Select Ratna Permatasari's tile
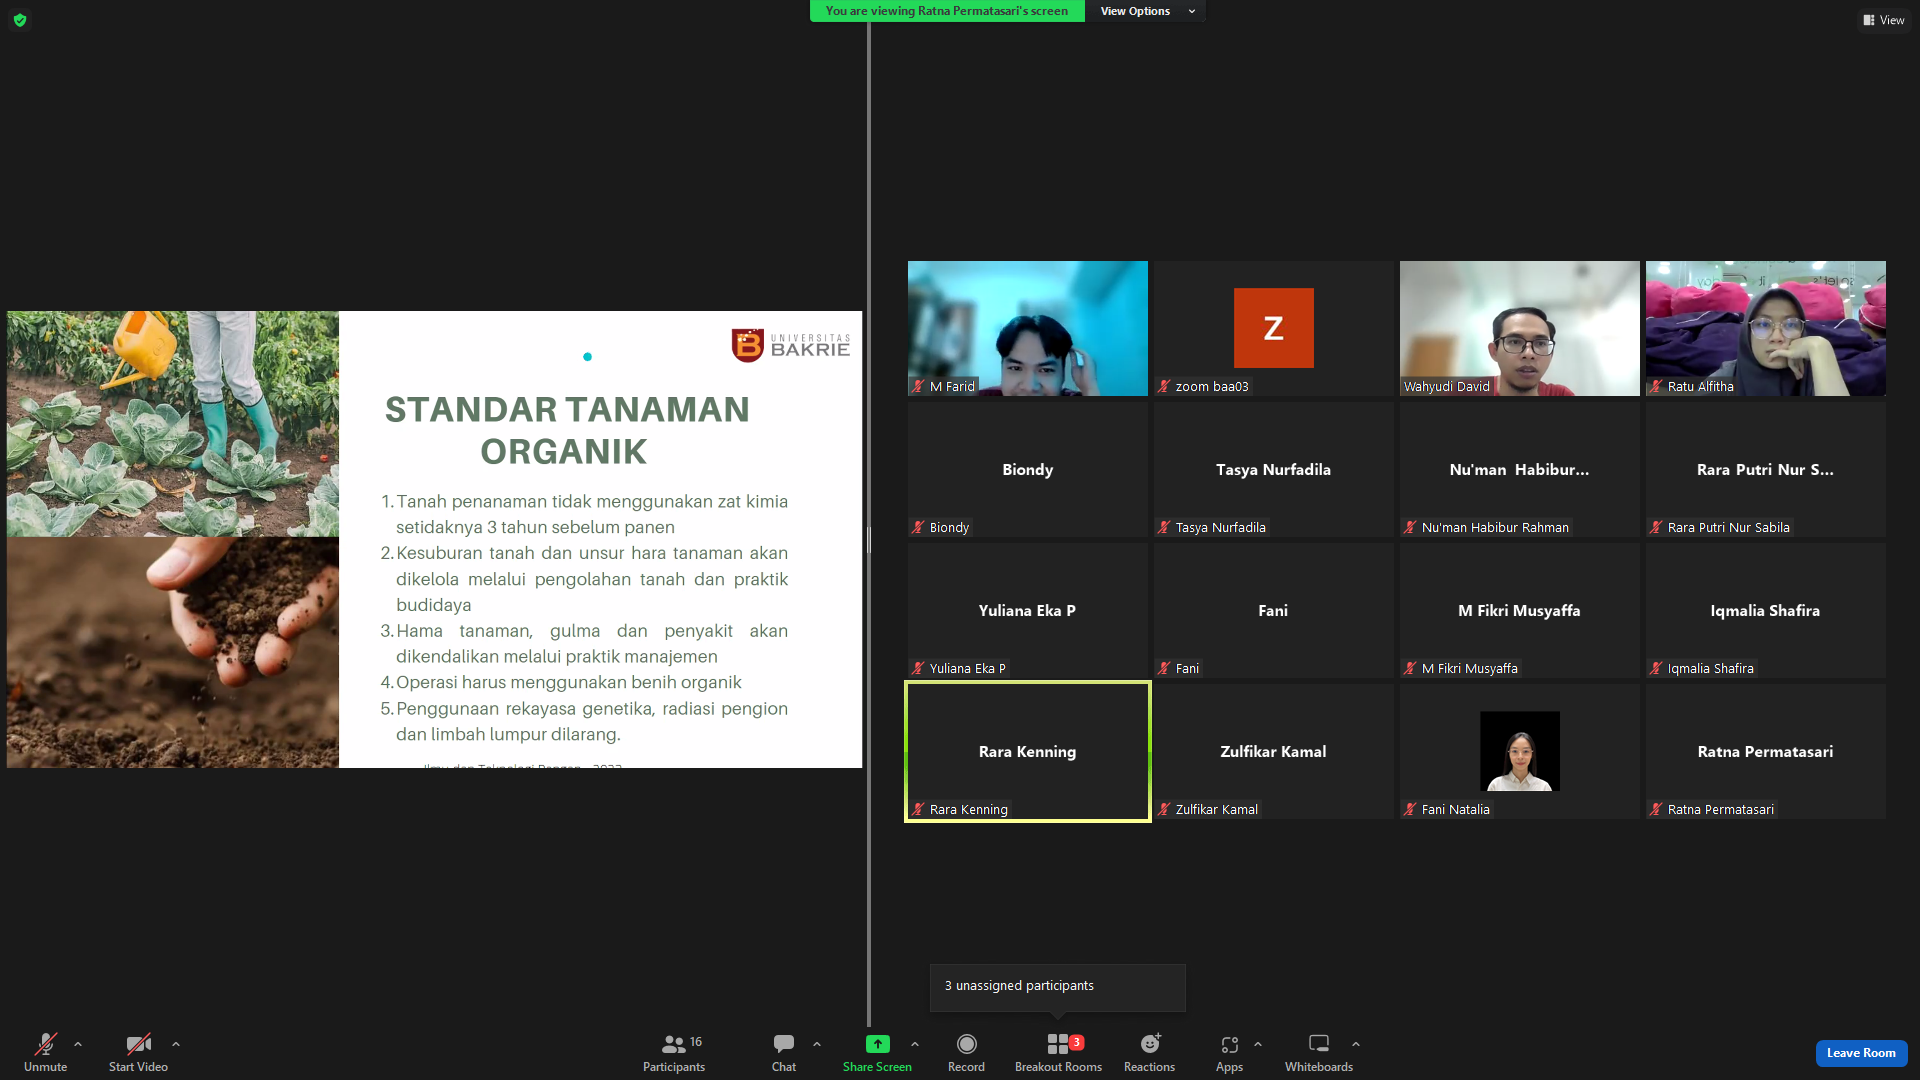The height and width of the screenshot is (1080, 1920). [x=1766, y=751]
